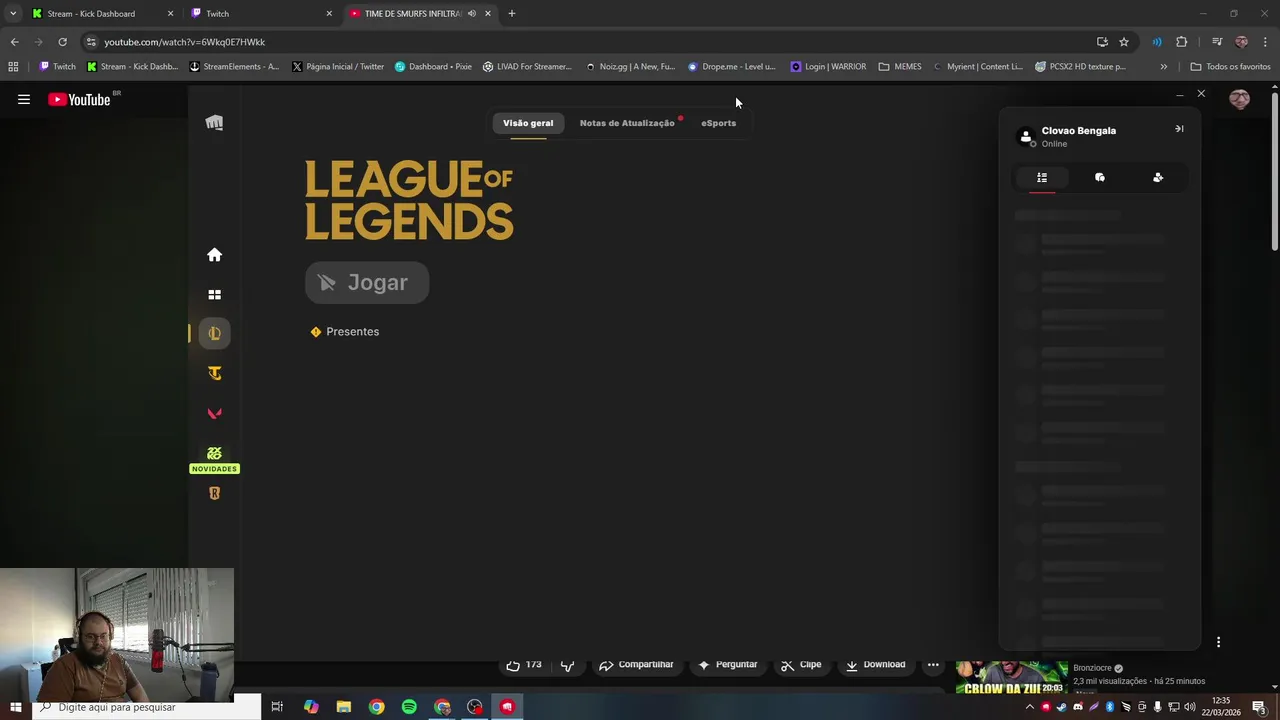The width and height of the screenshot is (1280, 720).
Task: Select Valorant icon in sidebar
Action: pos(214,413)
